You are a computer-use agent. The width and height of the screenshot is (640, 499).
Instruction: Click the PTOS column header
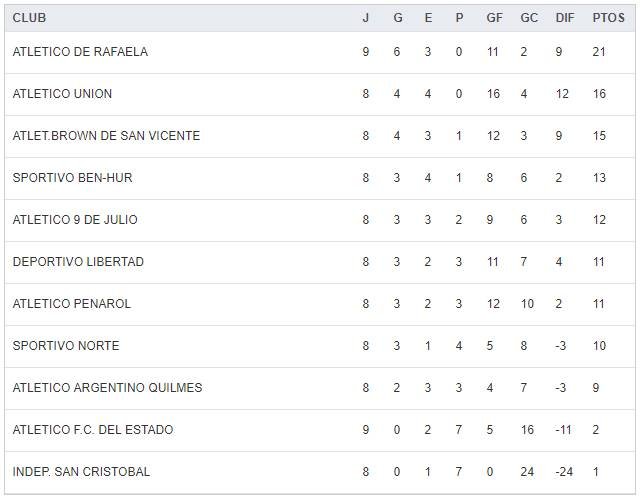[607, 18]
